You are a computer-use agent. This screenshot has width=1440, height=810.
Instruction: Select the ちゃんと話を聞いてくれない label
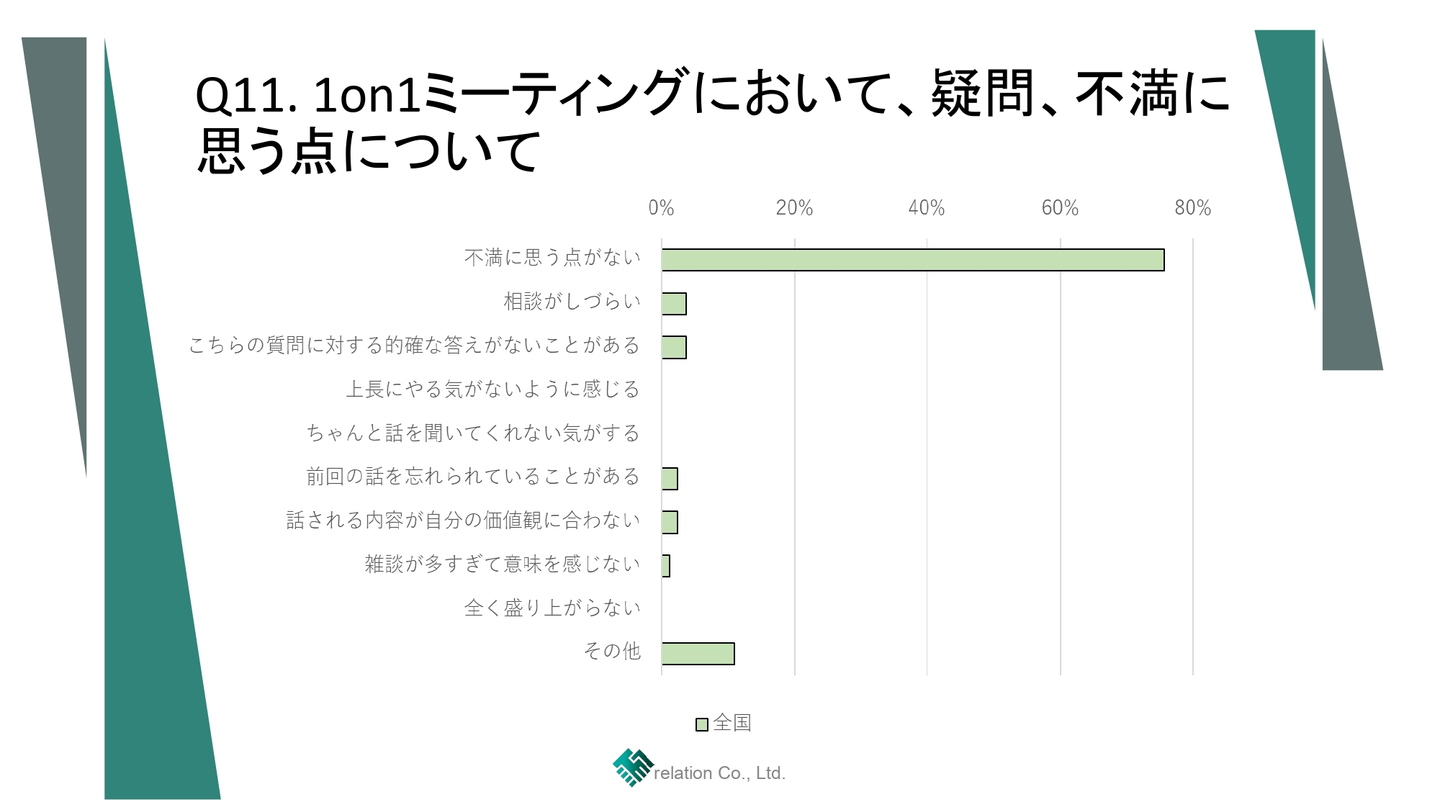click(473, 433)
